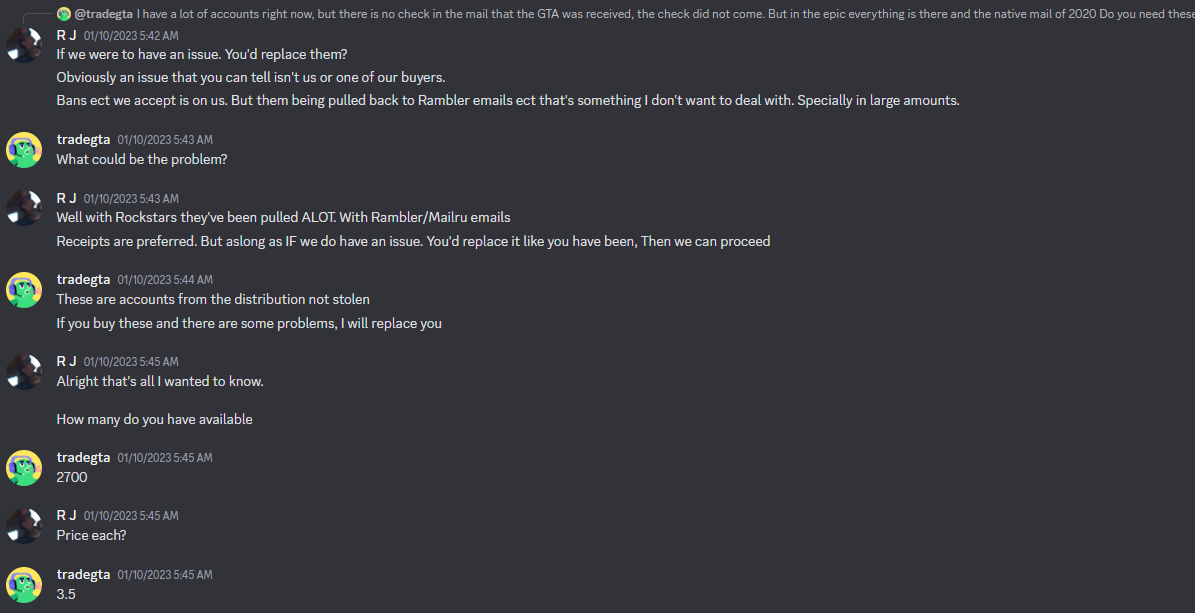The height and width of the screenshot is (613, 1195).
Task: Jump to the quoted reply message text at top
Action: 665,14
